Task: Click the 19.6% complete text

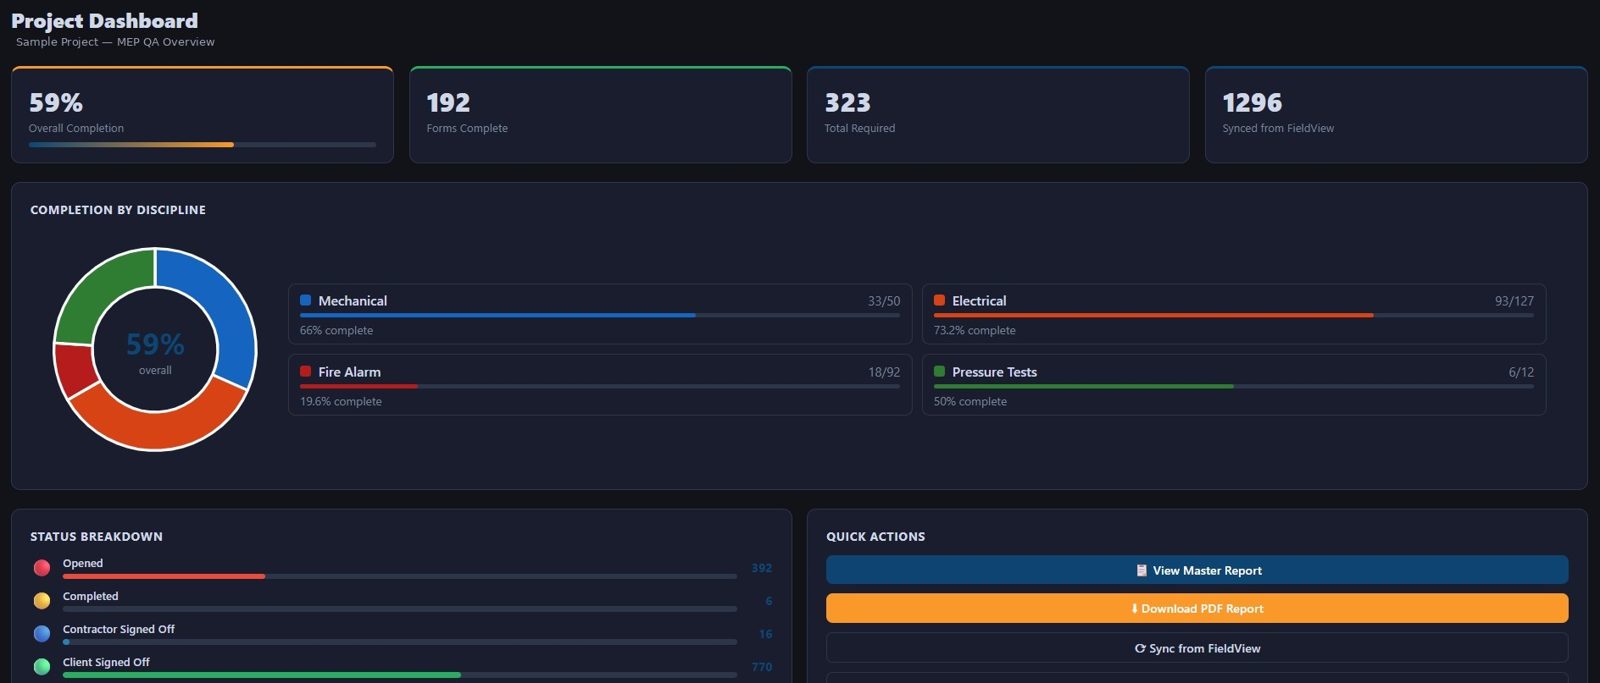Action: (x=341, y=402)
